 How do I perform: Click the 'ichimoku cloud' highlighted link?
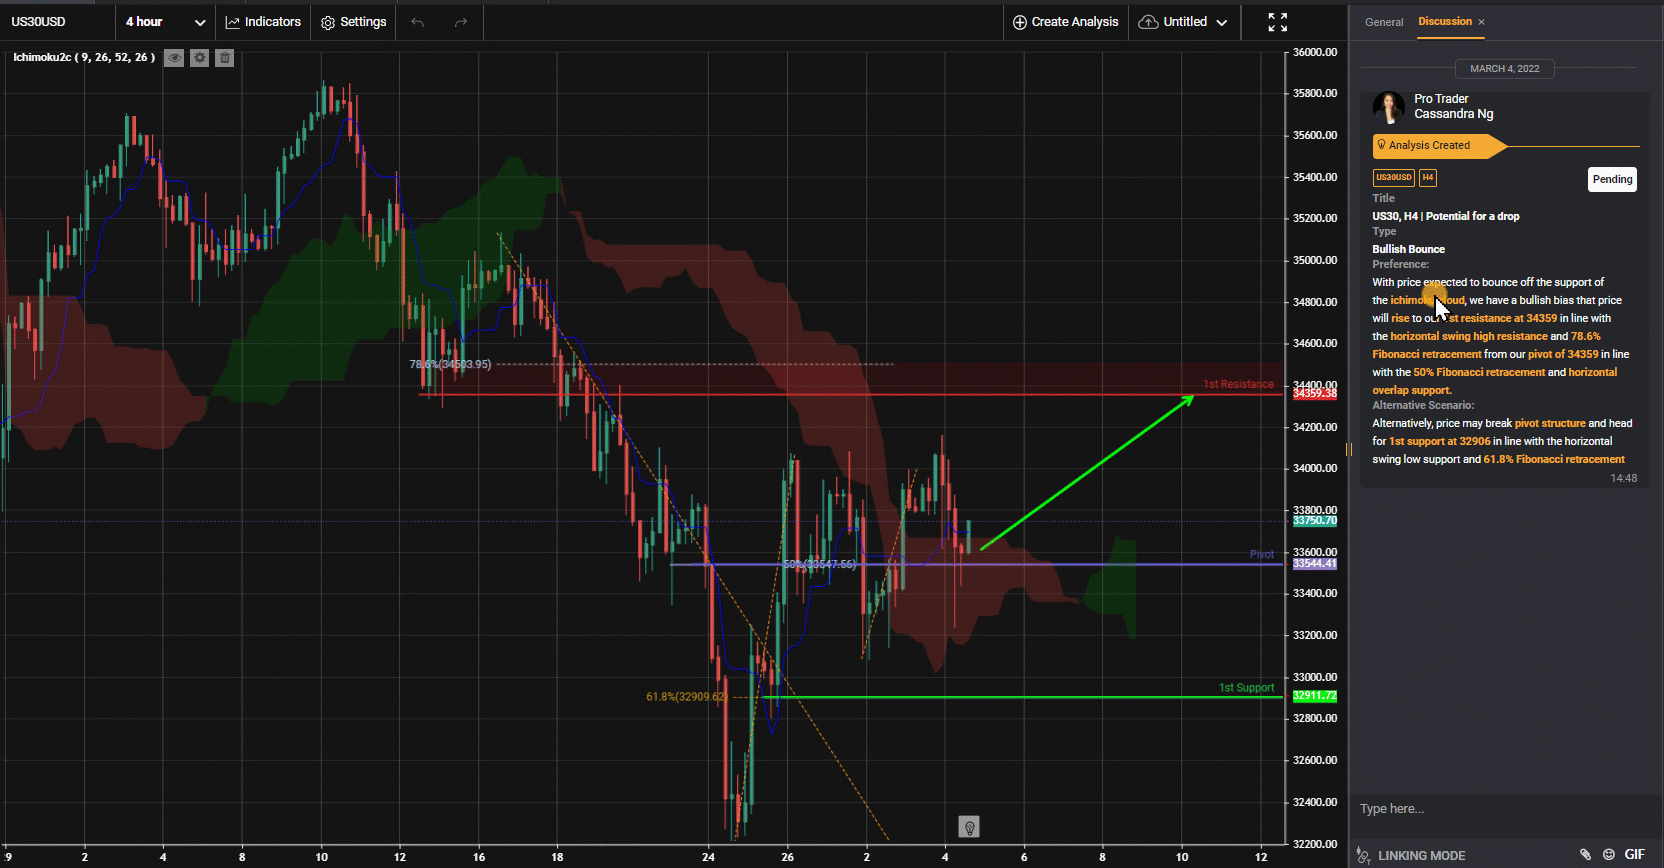[1428, 300]
